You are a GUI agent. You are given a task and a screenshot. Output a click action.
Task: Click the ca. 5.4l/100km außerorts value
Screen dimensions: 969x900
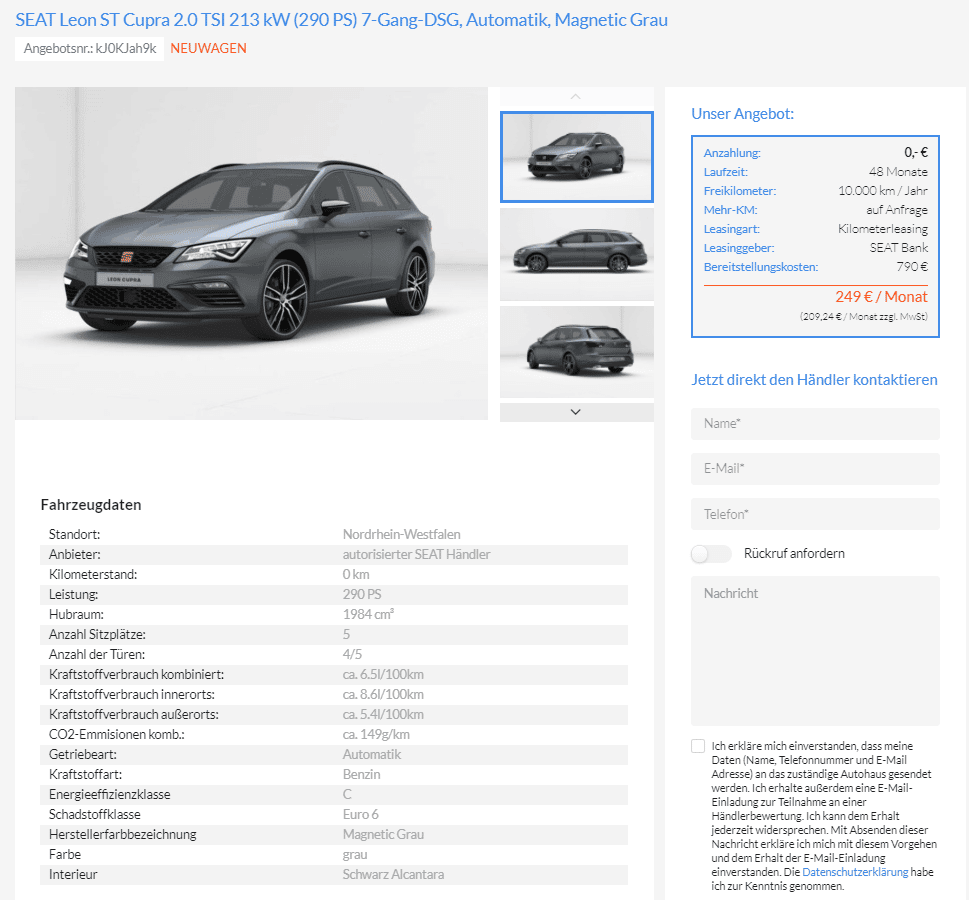tap(383, 715)
